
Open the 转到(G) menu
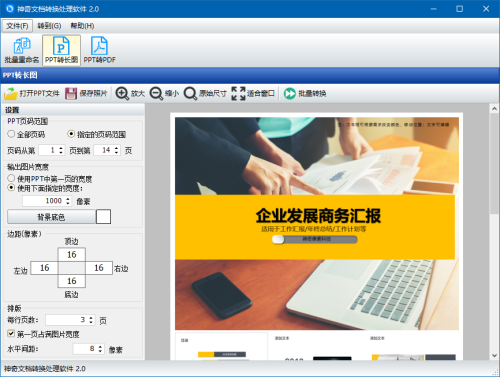click(49, 26)
